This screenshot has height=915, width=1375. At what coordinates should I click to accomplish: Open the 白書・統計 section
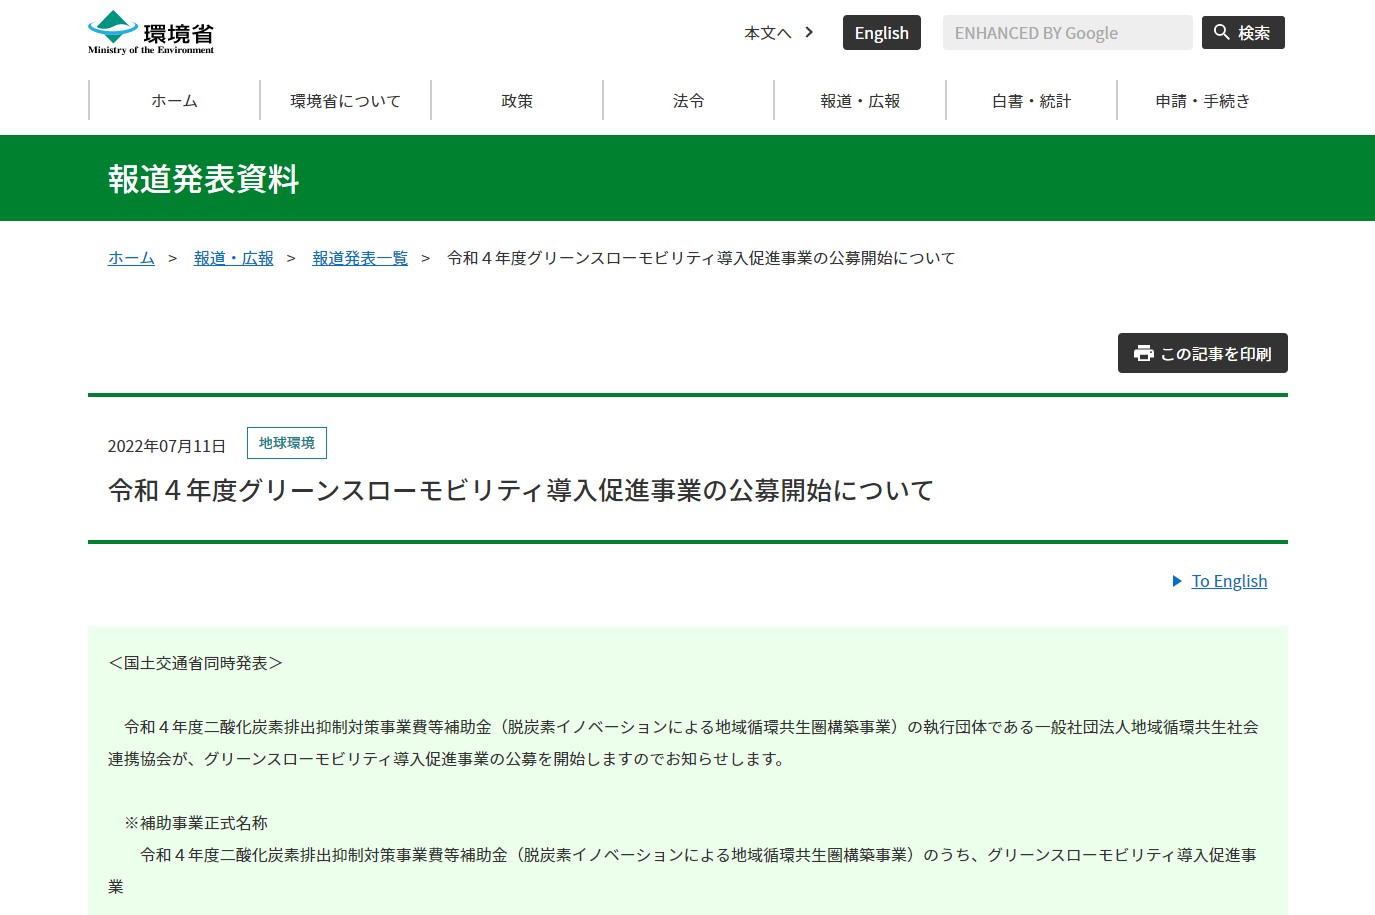point(1030,100)
